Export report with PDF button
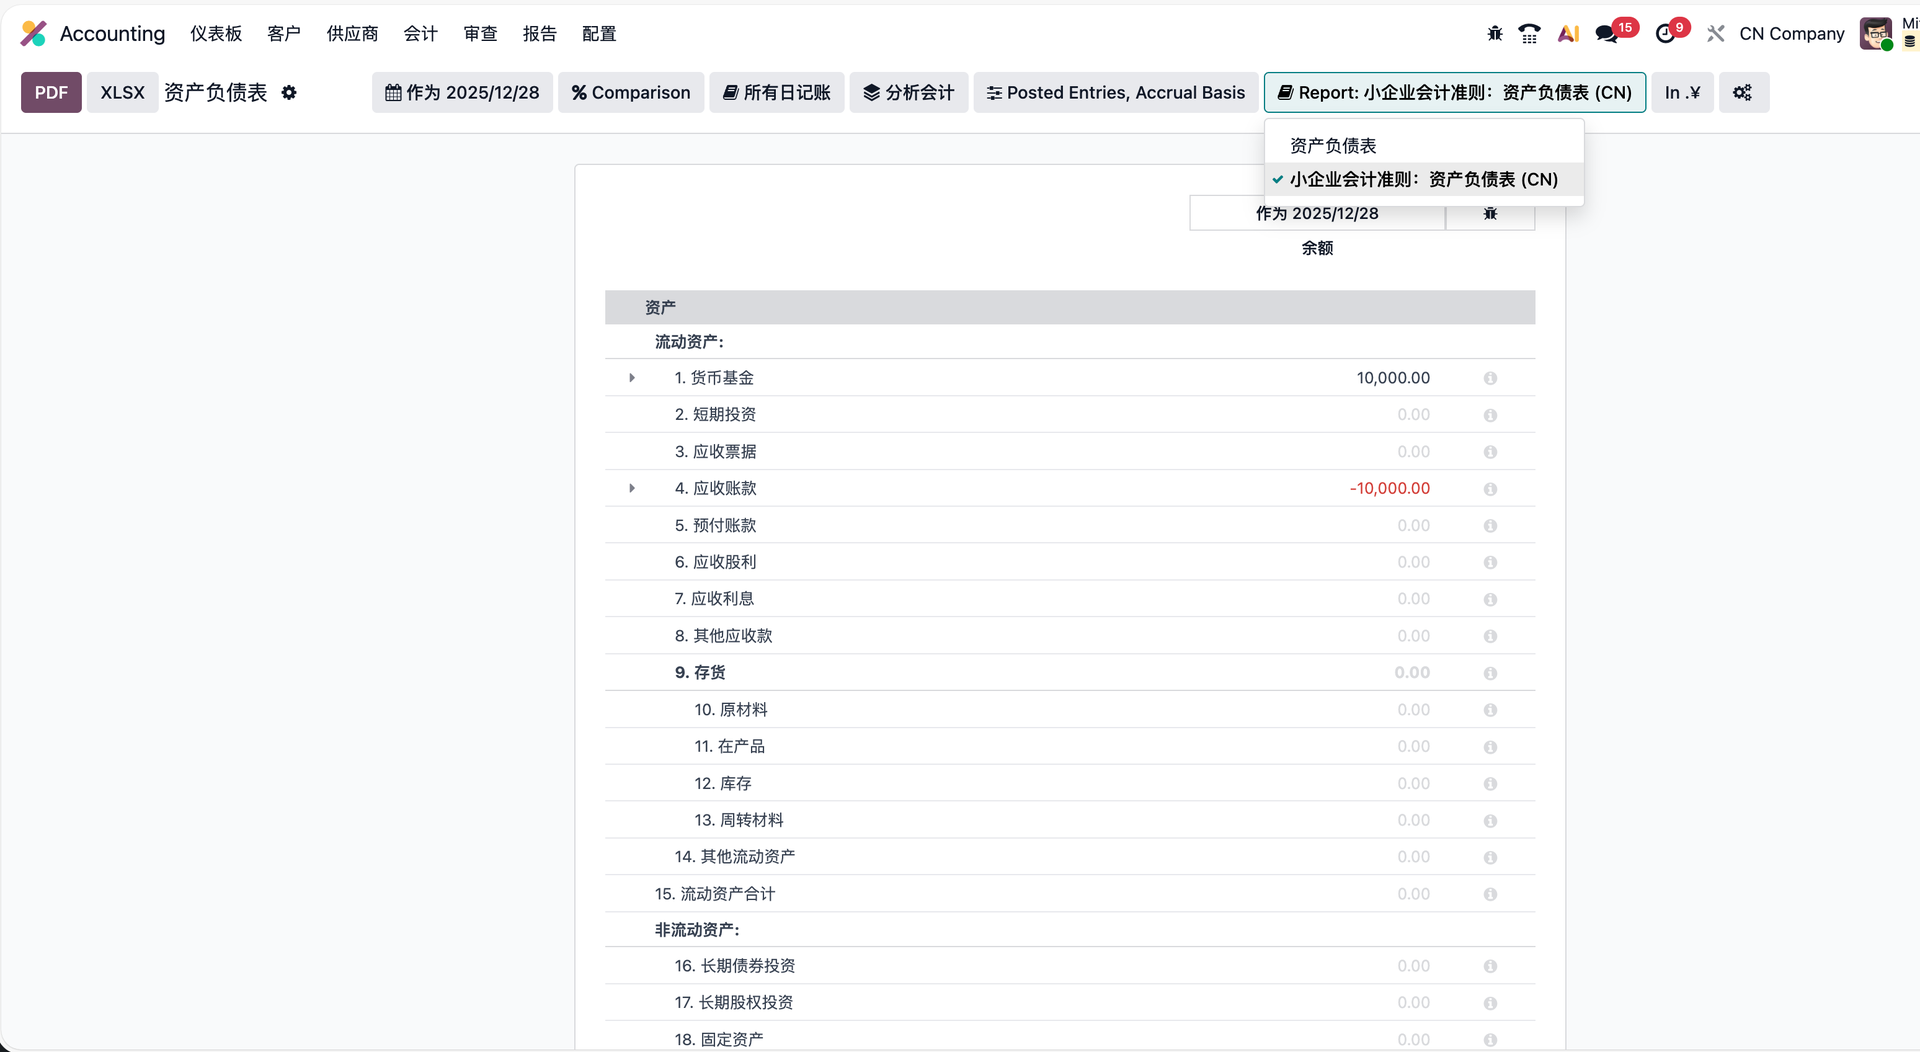This screenshot has width=1920, height=1052. tap(51, 93)
